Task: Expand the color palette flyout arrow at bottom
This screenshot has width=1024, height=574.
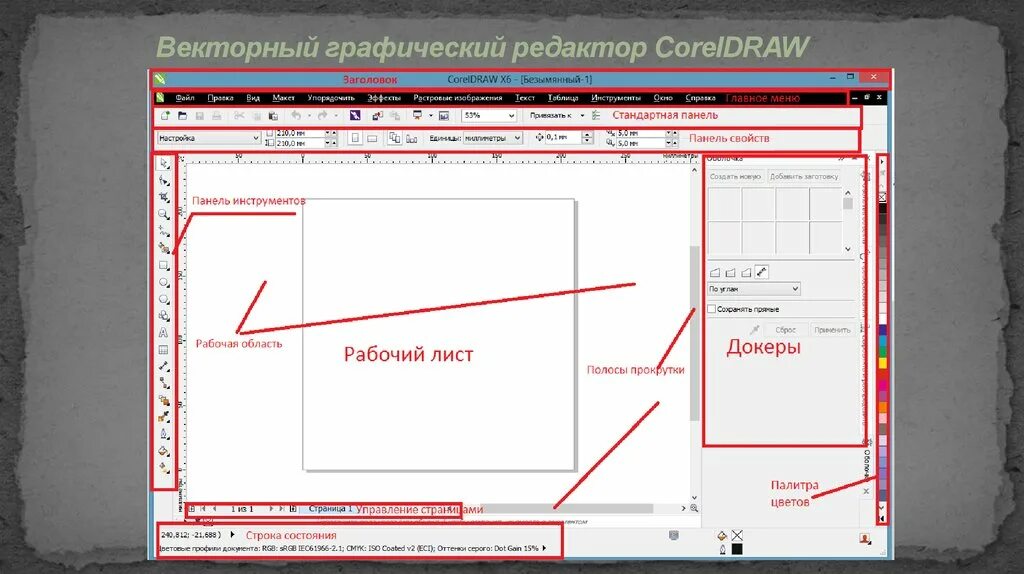Action: [x=882, y=518]
